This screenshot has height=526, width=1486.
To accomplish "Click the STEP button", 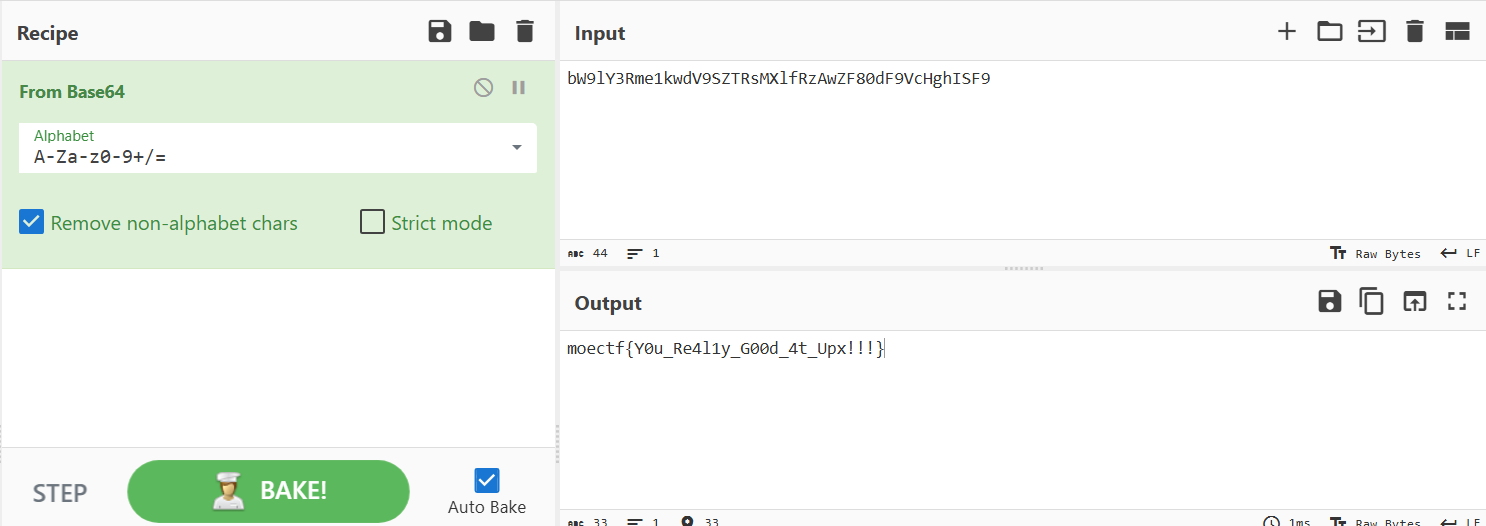I will (60, 492).
